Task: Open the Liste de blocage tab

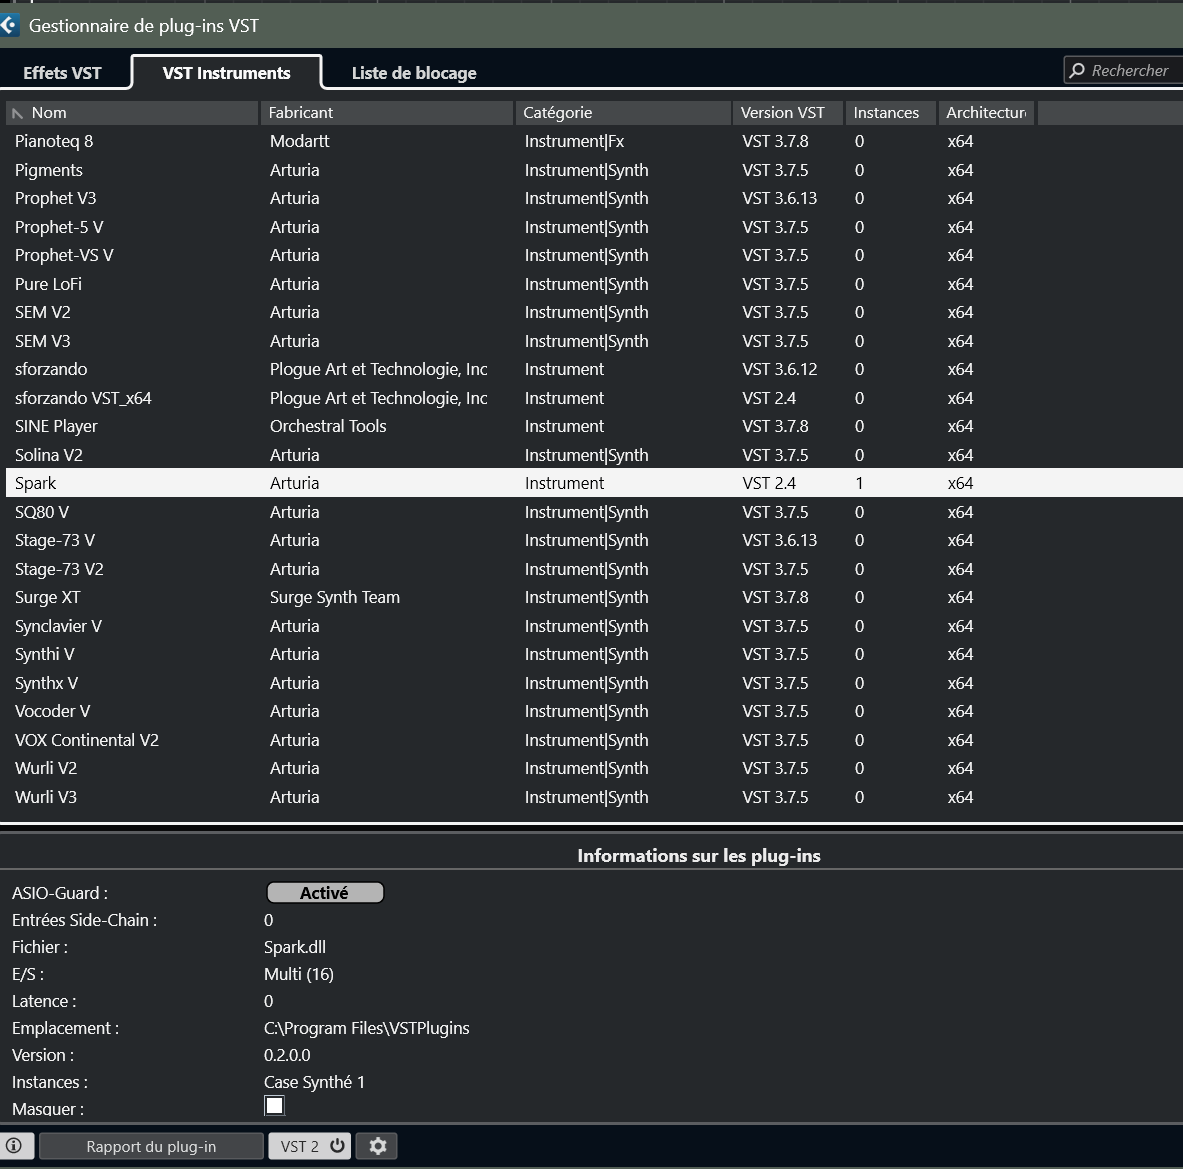Action: (414, 73)
